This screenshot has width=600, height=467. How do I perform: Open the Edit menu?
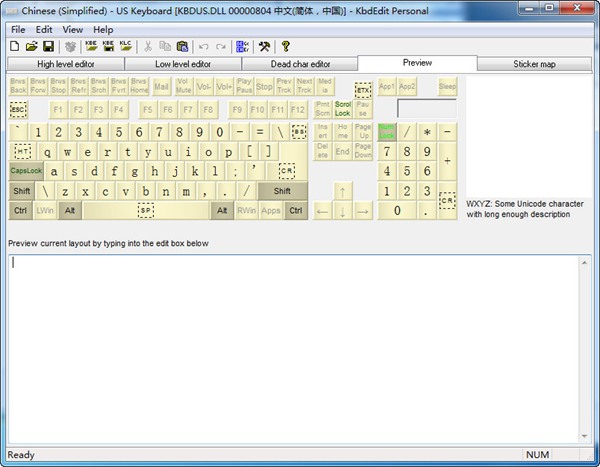point(44,29)
